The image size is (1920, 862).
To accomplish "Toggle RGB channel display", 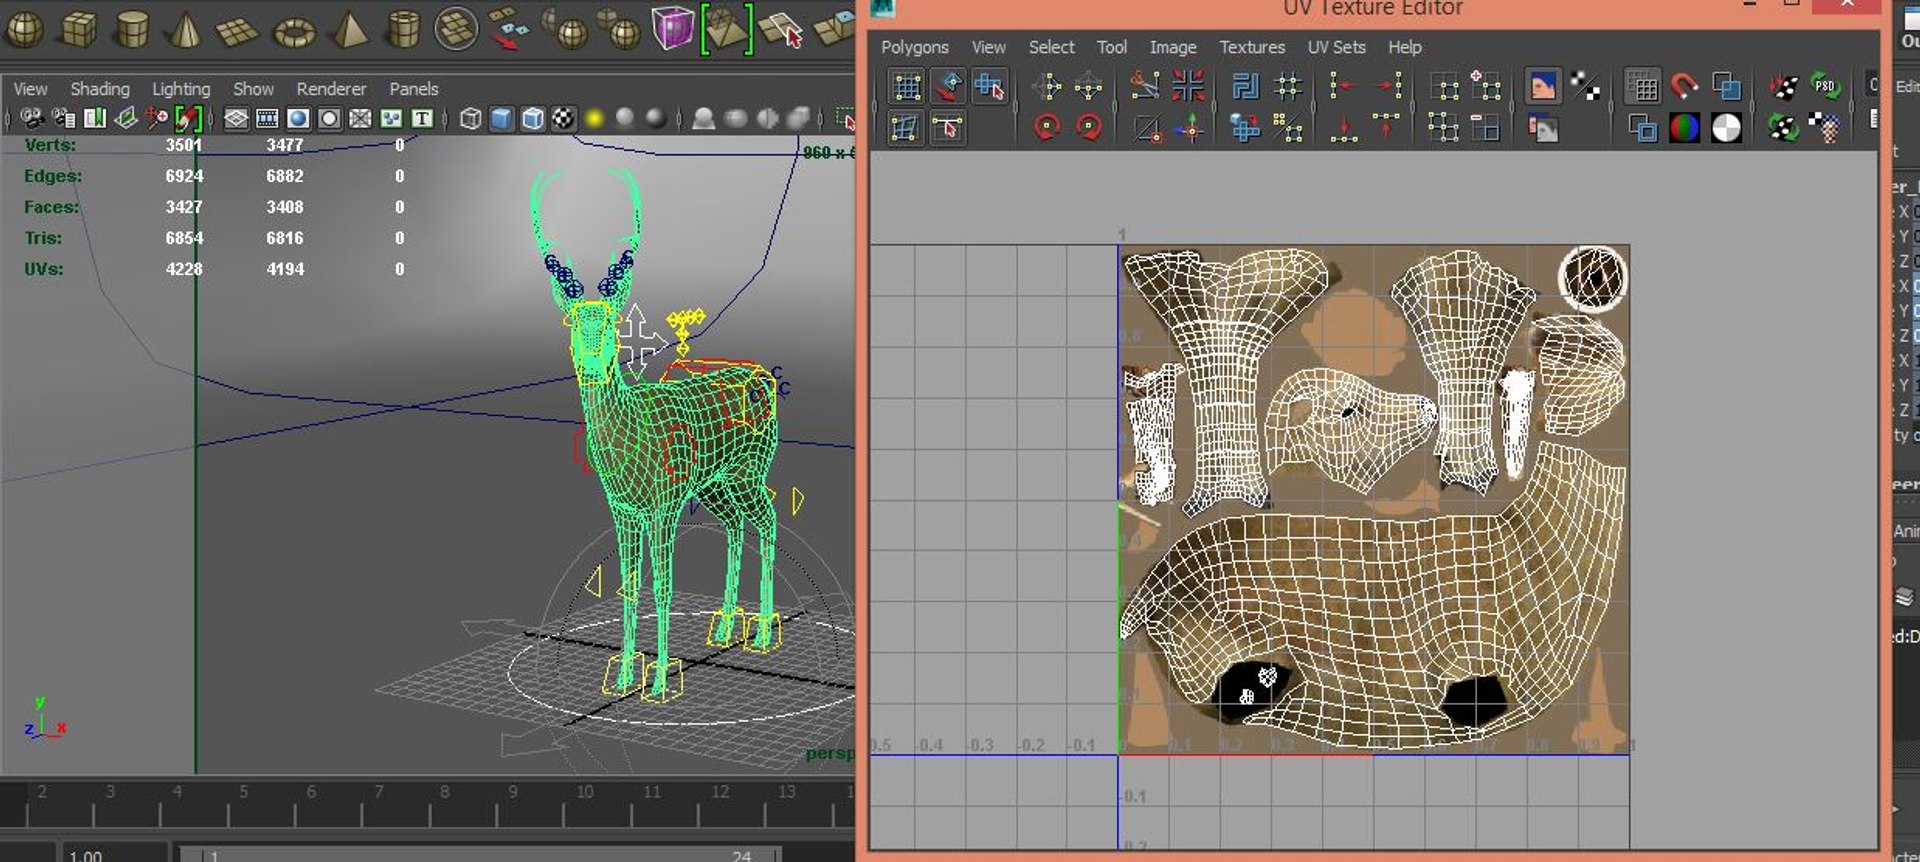I will click(1684, 128).
